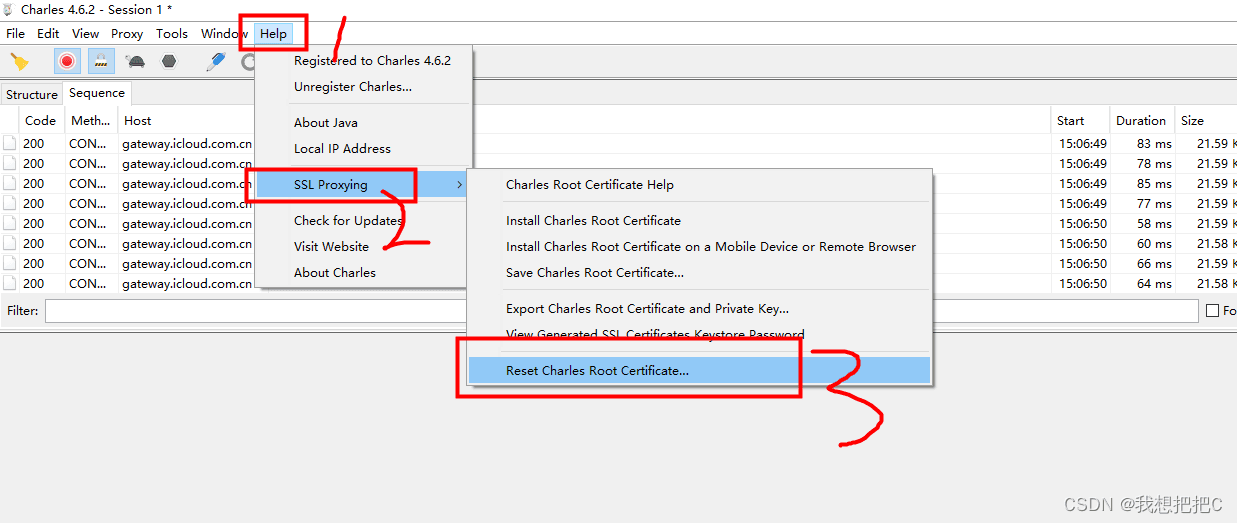This screenshot has height=523, width=1237.
Task: Open Charles Root Certificate Help
Action: point(590,184)
